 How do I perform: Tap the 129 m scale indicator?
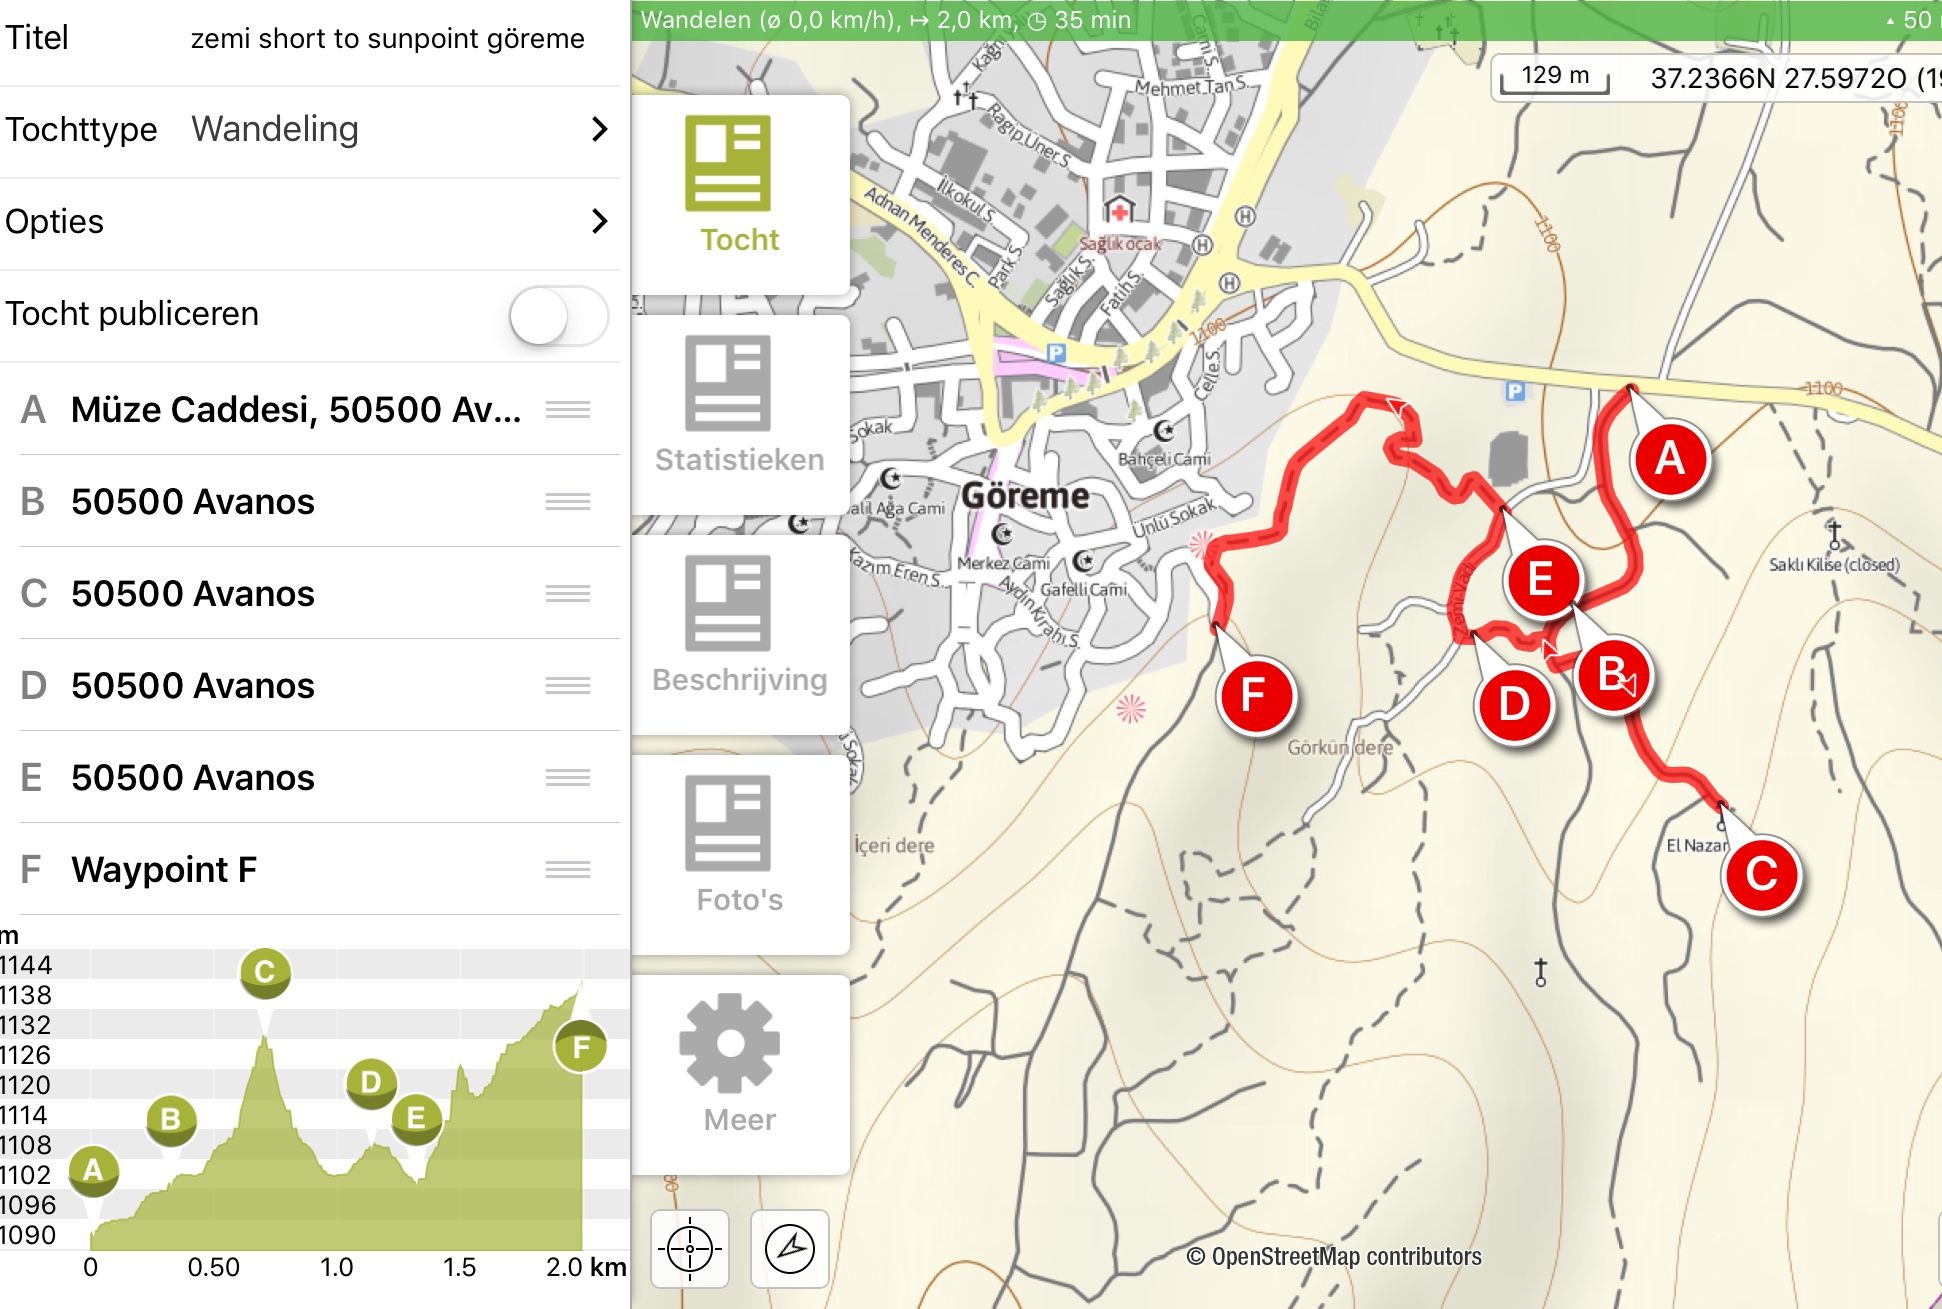1555,76
